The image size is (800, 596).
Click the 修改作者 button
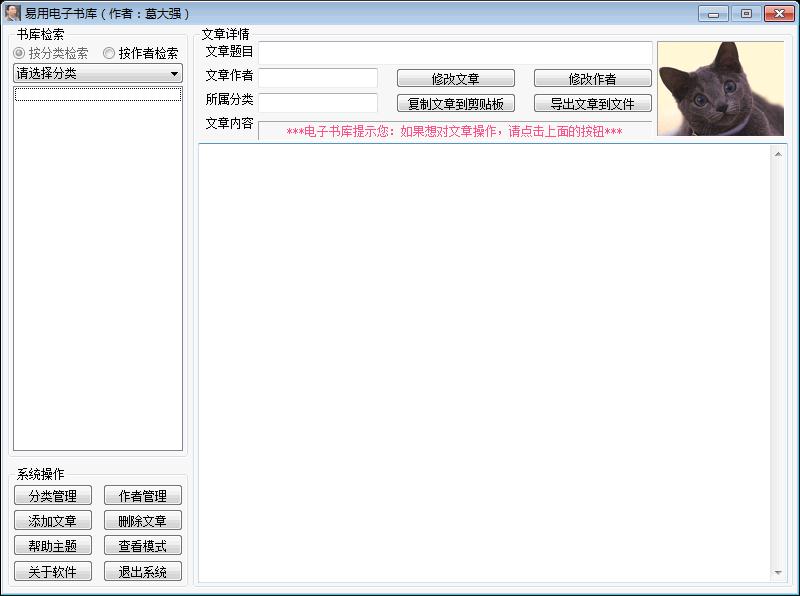point(592,79)
